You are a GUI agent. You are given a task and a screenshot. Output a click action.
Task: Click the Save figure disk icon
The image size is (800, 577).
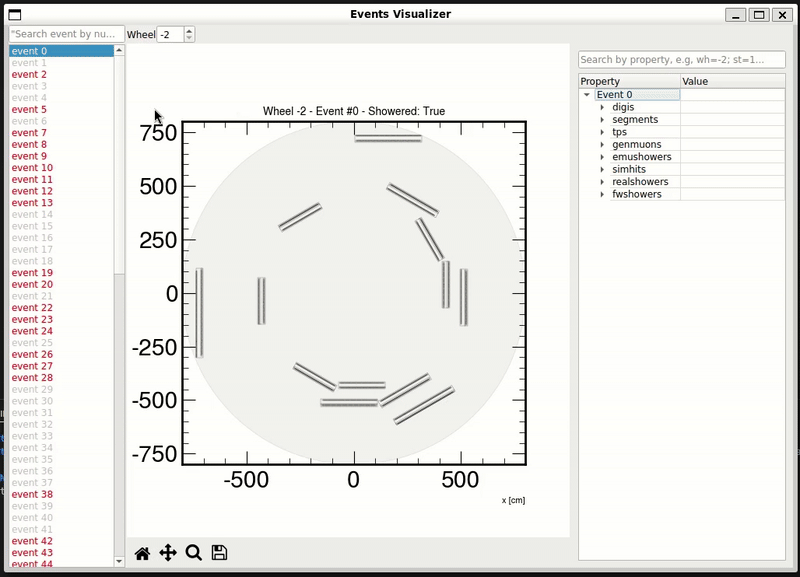click(220, 553)
